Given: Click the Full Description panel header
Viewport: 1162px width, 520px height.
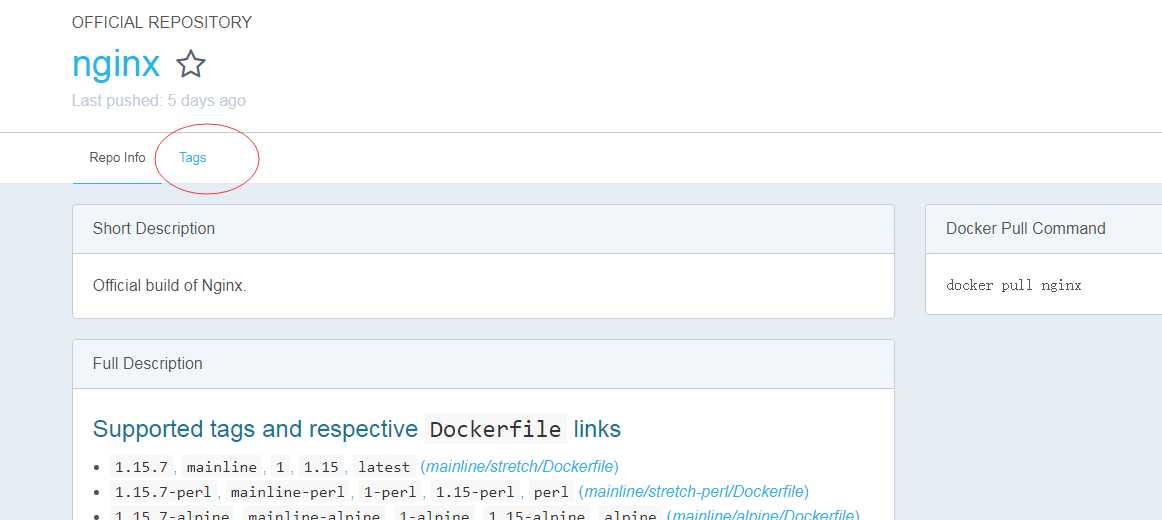Looking at the screenshot, I should [148, 364].
